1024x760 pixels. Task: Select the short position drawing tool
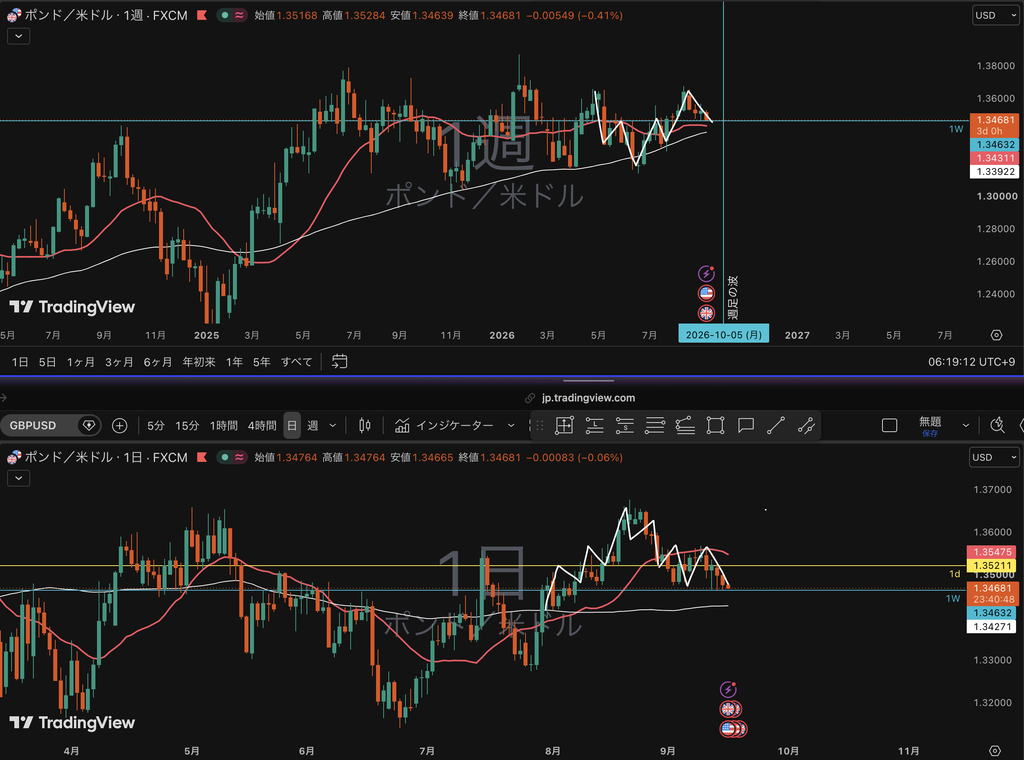(x=625, y=426)
